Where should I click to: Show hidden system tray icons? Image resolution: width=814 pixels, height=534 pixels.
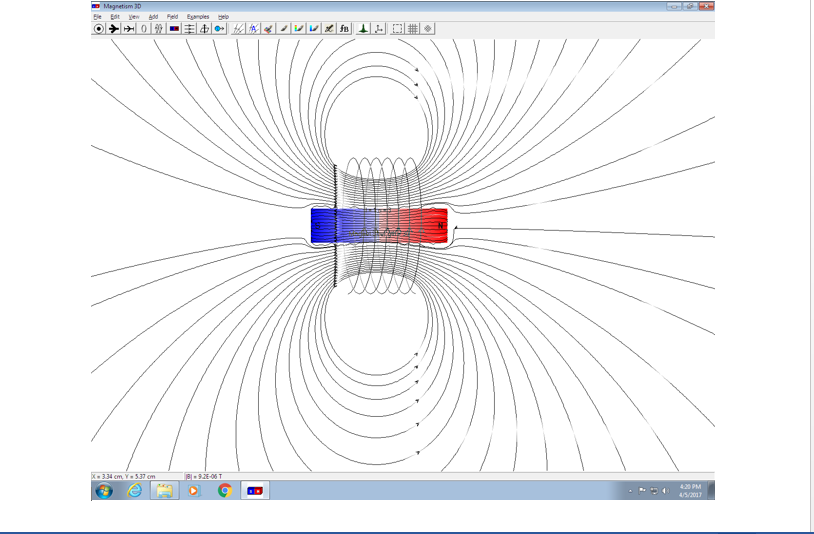click(x=630, y=490)
